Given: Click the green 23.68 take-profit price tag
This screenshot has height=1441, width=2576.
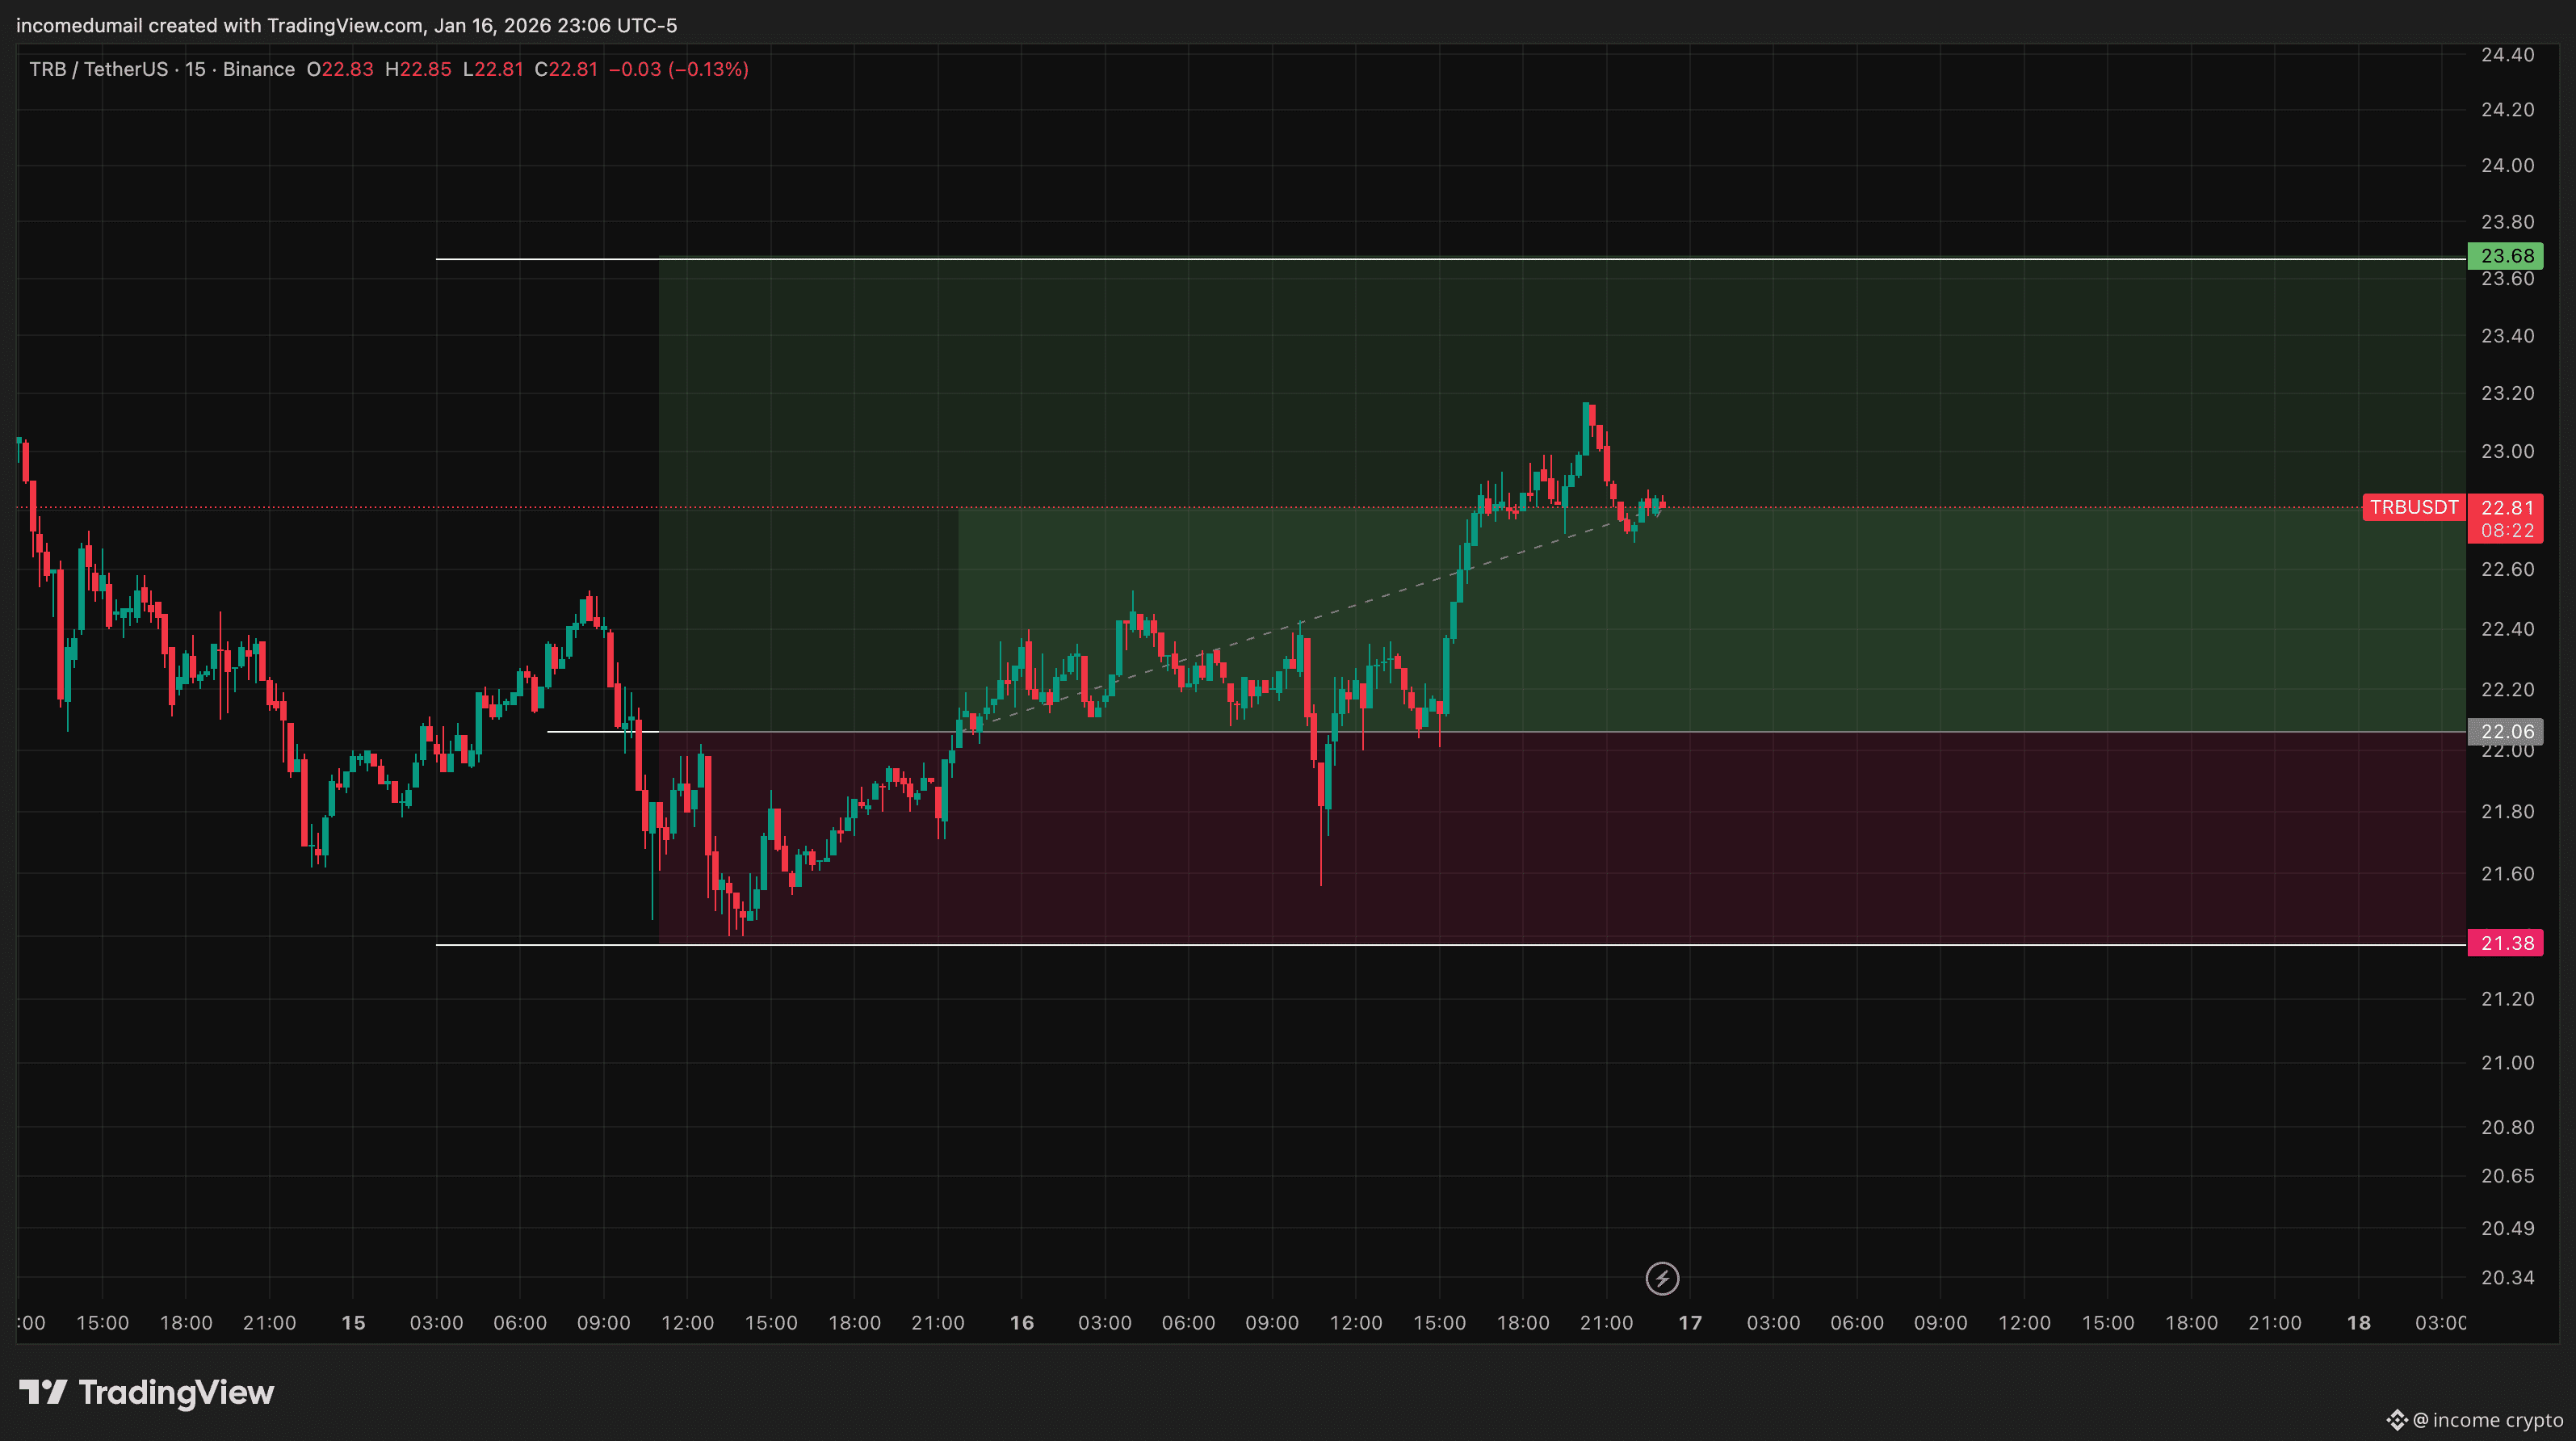Looking at the screenshot, I should (2505, 256).
